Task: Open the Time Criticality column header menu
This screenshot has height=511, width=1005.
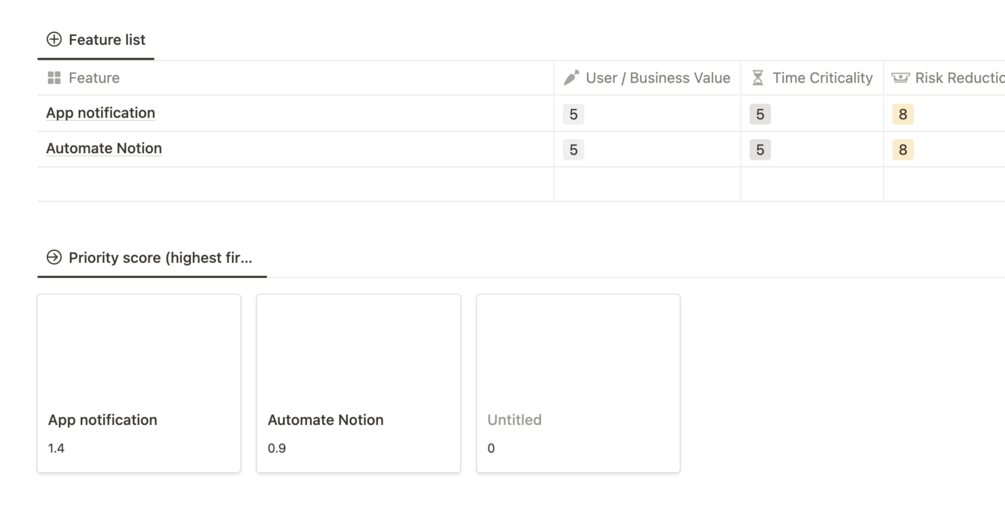Action: [x=812, y=78]
